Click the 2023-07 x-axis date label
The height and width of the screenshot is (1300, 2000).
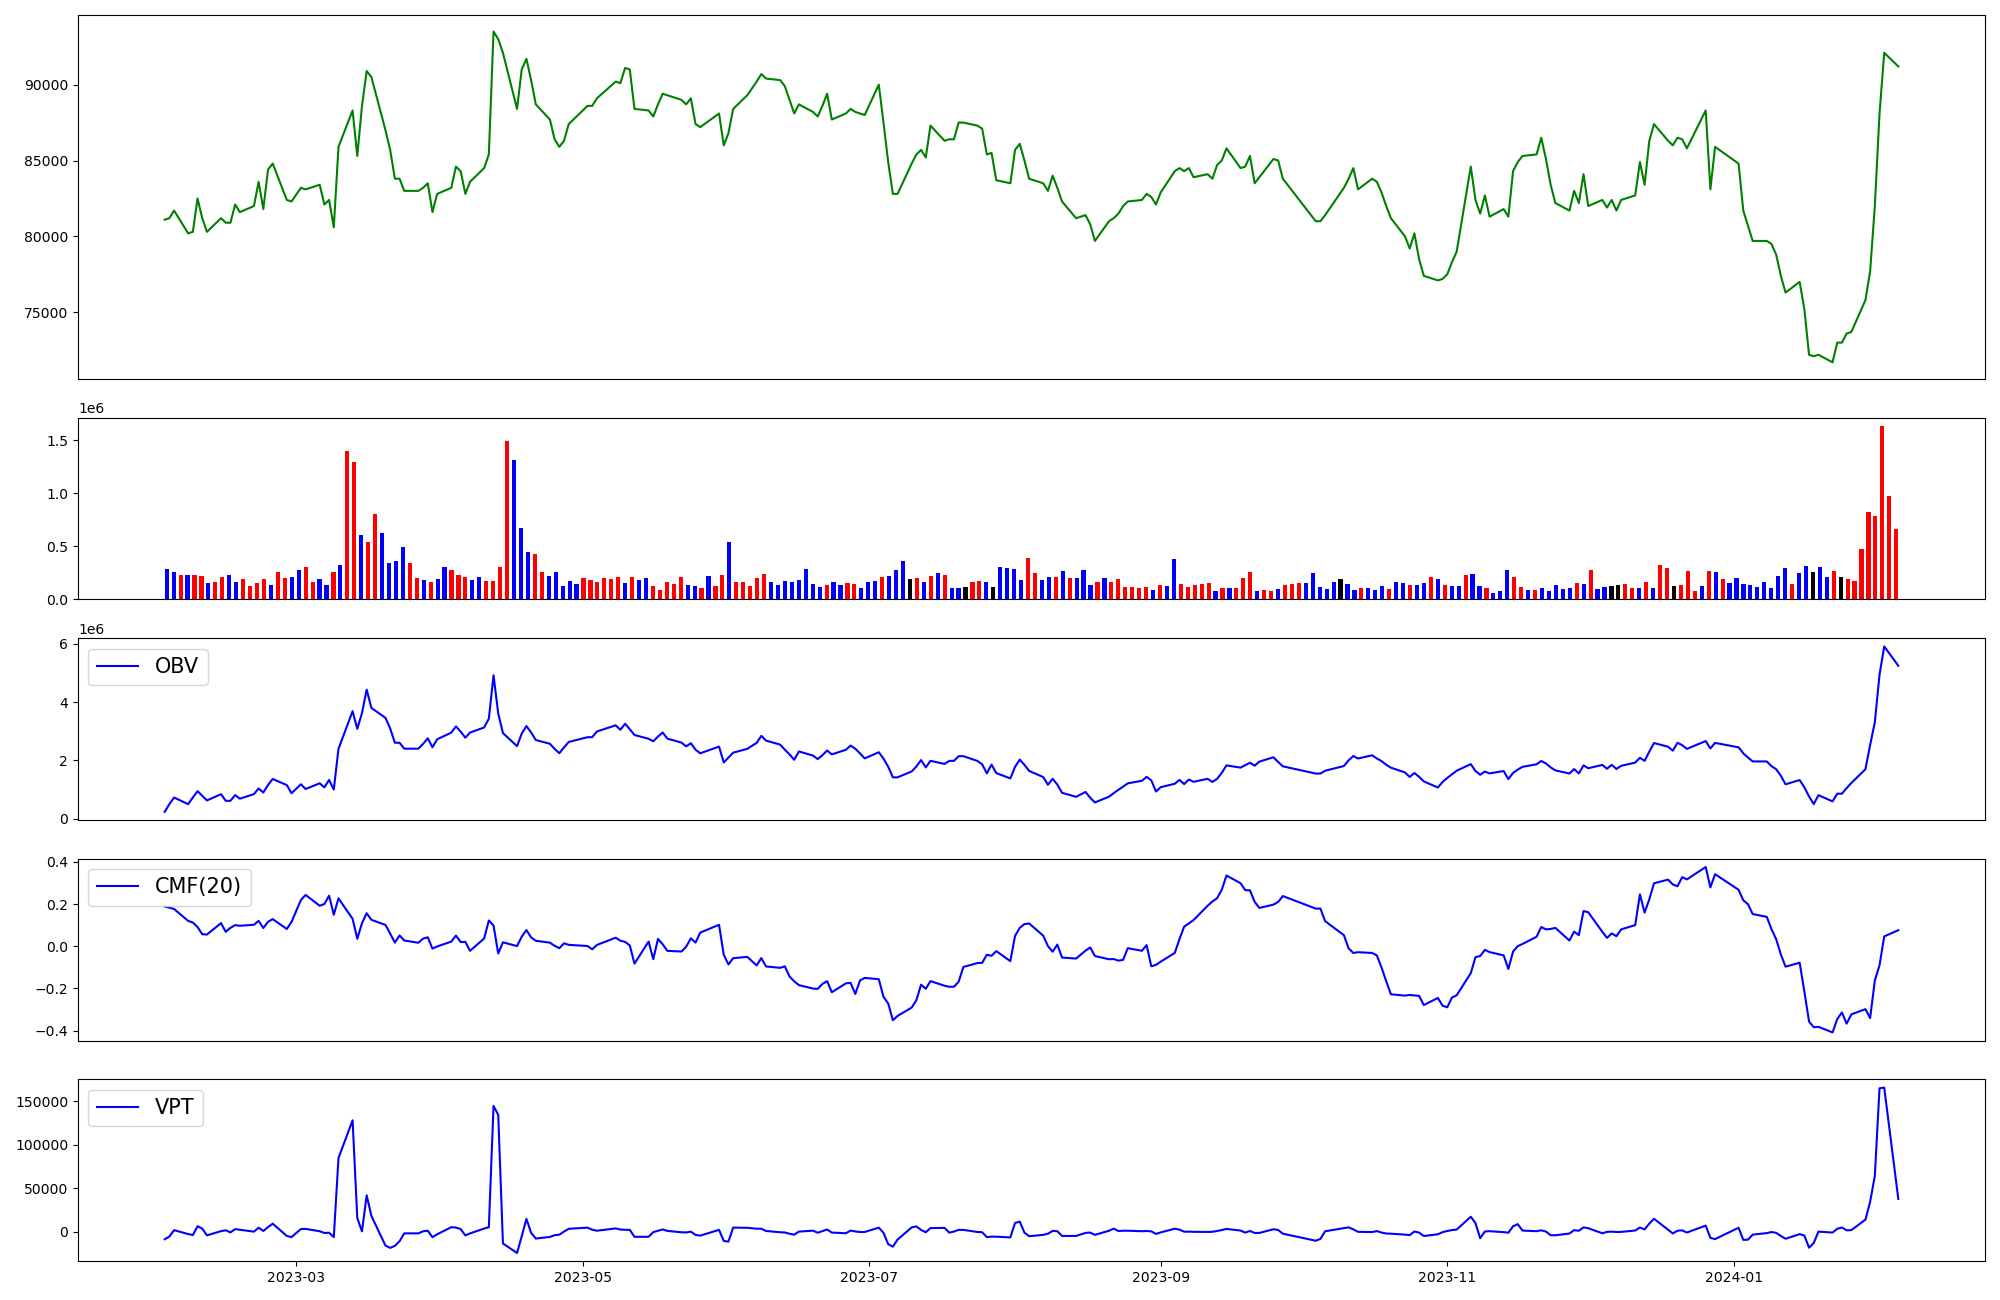coord(869,1277)
